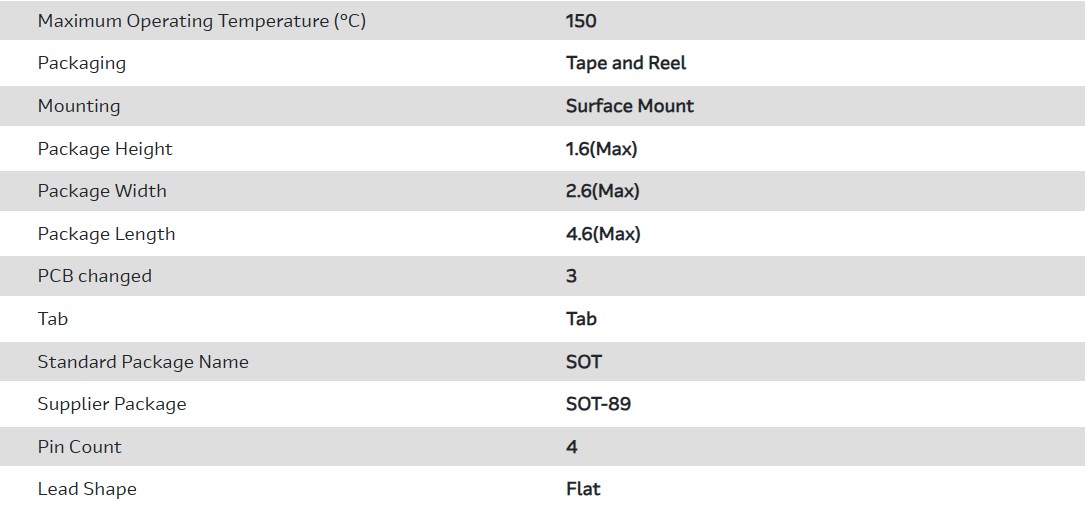The height and width of the screenshot is (505, 1085).
Task: Click the Pin Count label
Action: (80, 447)
